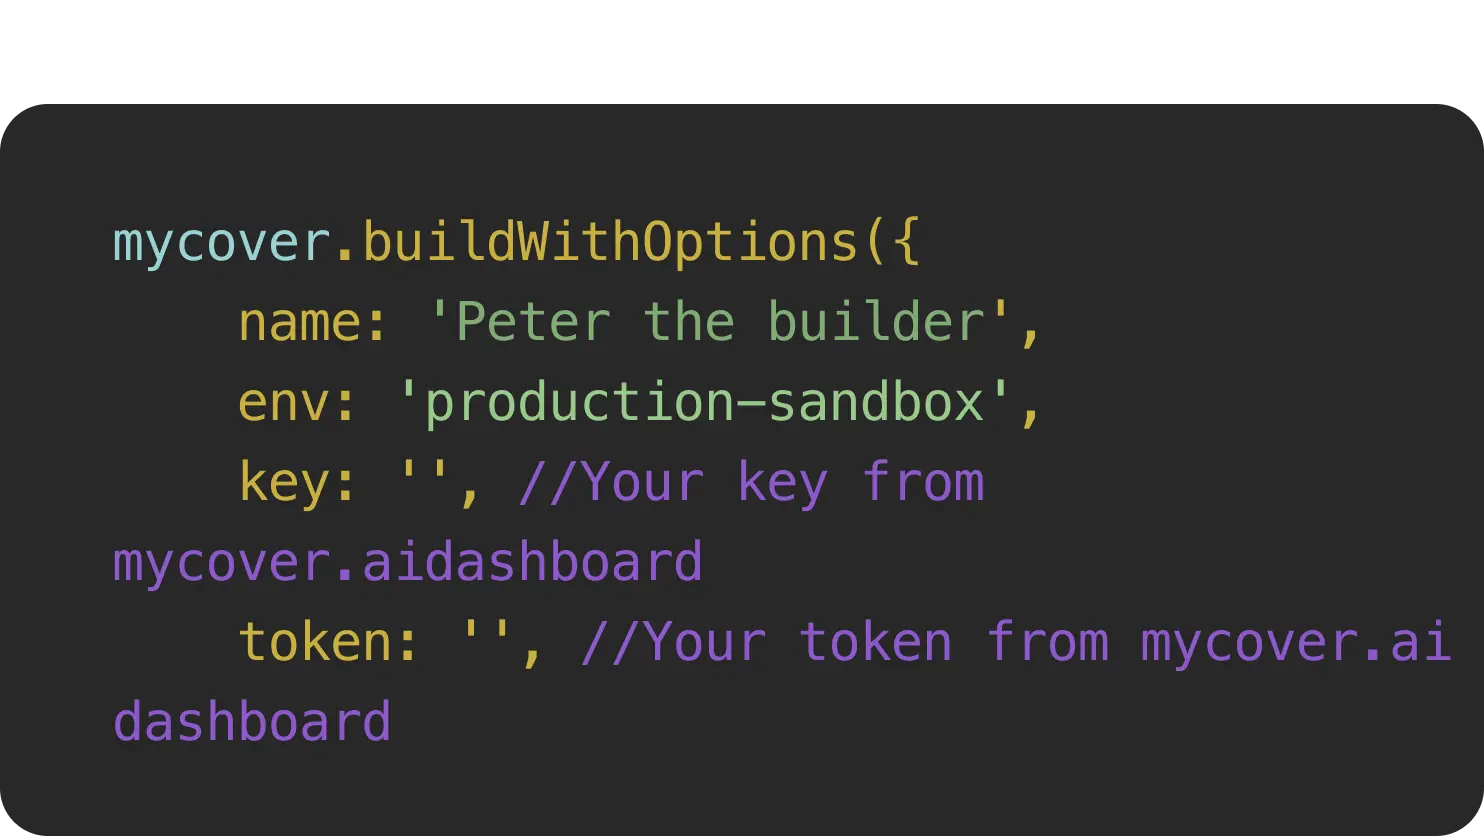
Task: Click the word Peter in the string
Action: 533,323
